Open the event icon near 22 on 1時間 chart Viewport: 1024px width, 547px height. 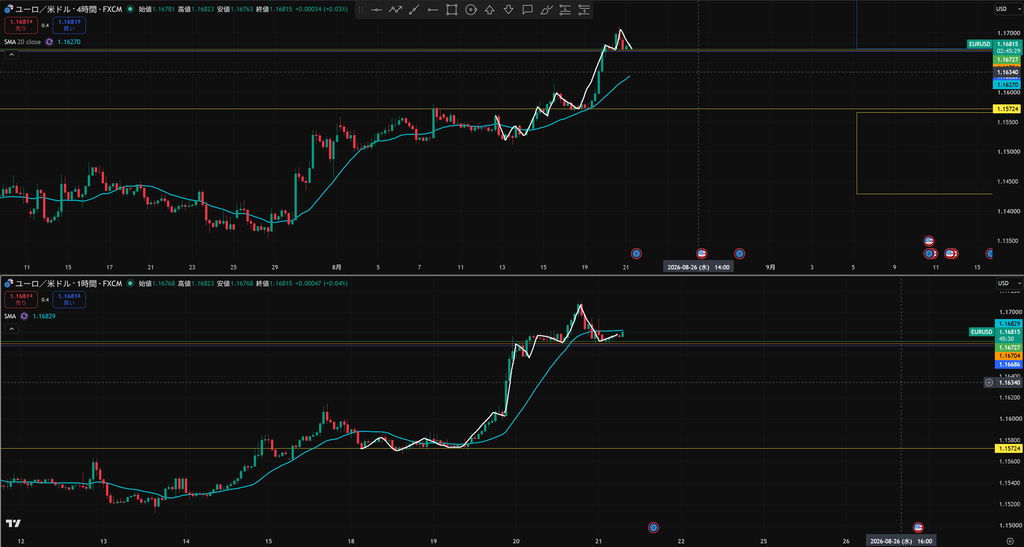[654, 527]
